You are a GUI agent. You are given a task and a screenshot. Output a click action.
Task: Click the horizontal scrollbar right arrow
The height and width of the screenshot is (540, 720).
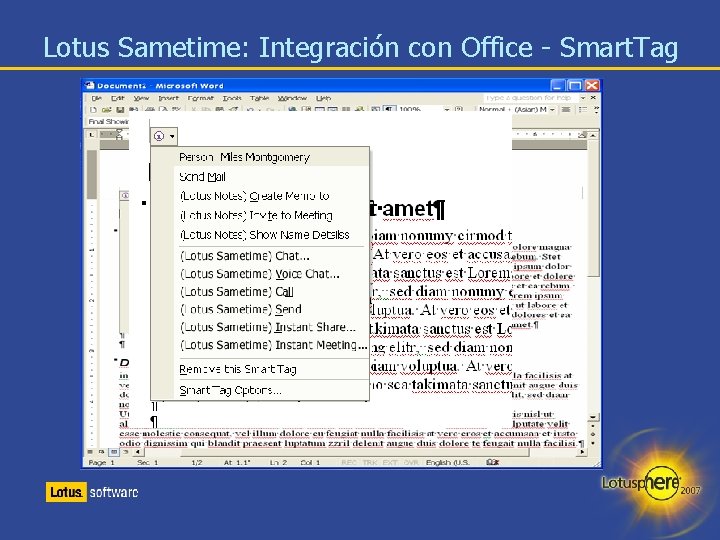583,452
